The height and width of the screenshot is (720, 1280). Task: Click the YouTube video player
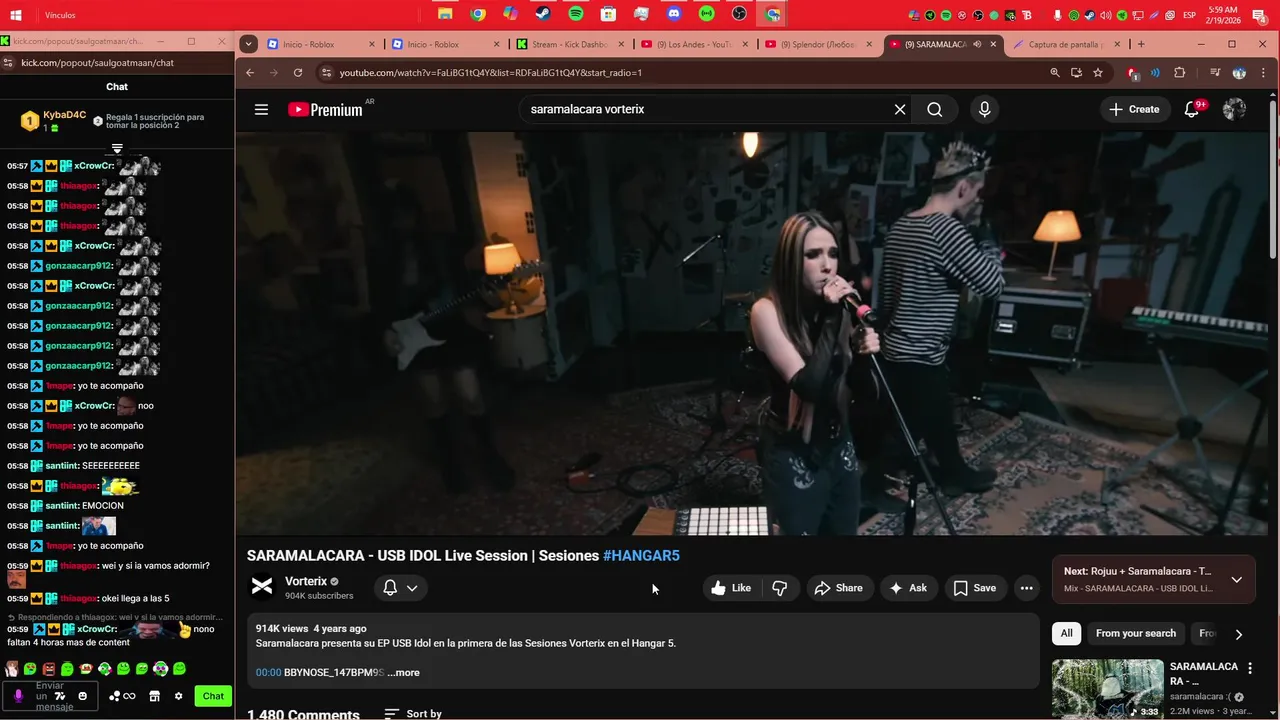coord(751,334)
